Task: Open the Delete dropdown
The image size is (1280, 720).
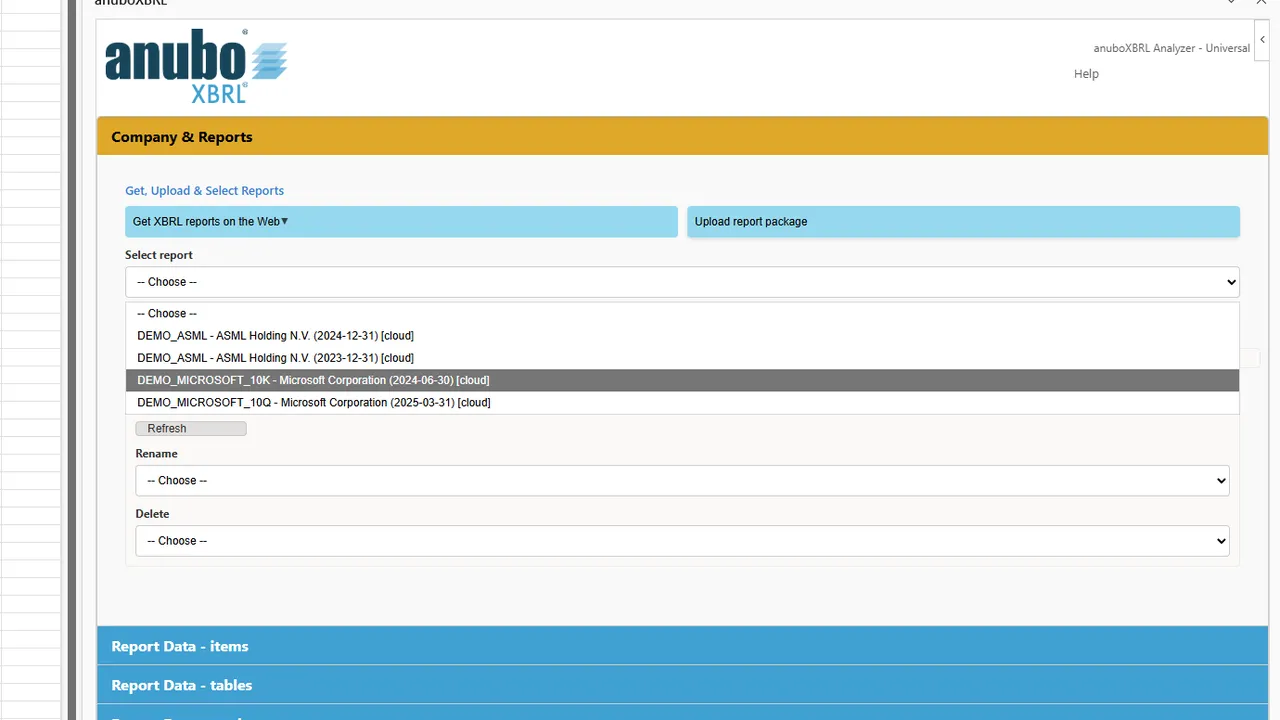Action: 682,541
